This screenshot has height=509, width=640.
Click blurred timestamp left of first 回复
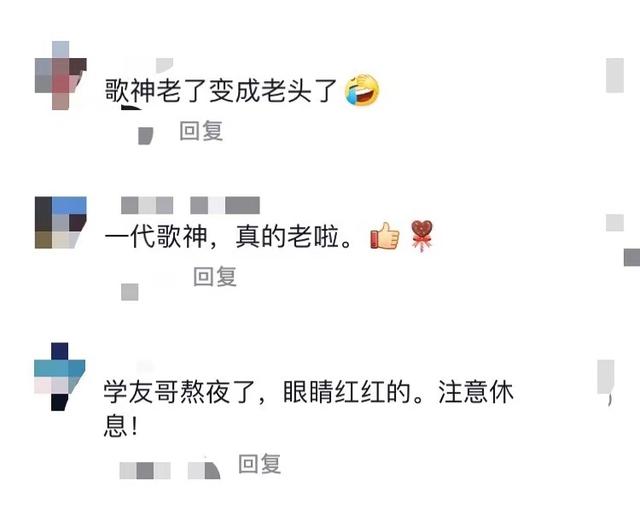click(x=146, y=136)
